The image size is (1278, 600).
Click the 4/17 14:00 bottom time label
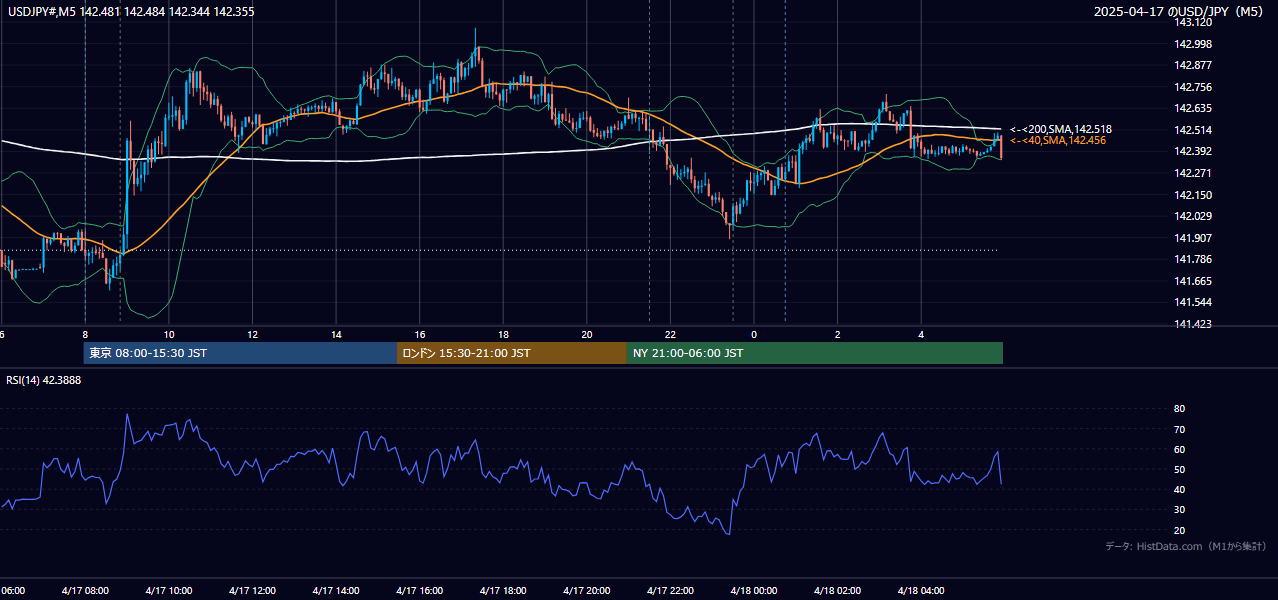[335, 590]
